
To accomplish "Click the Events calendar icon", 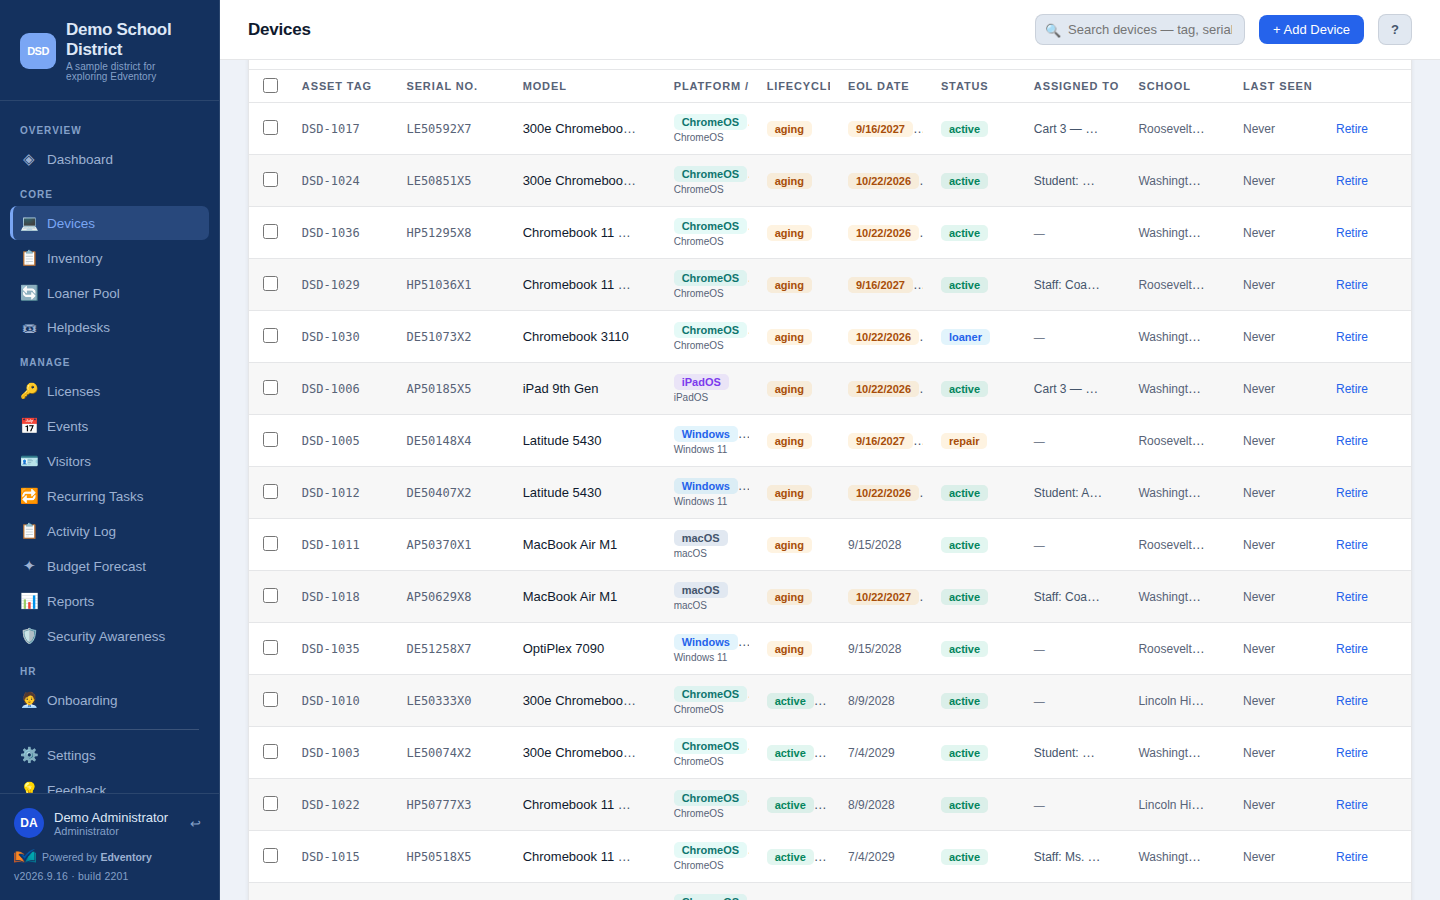I will [x=29, y=427].
